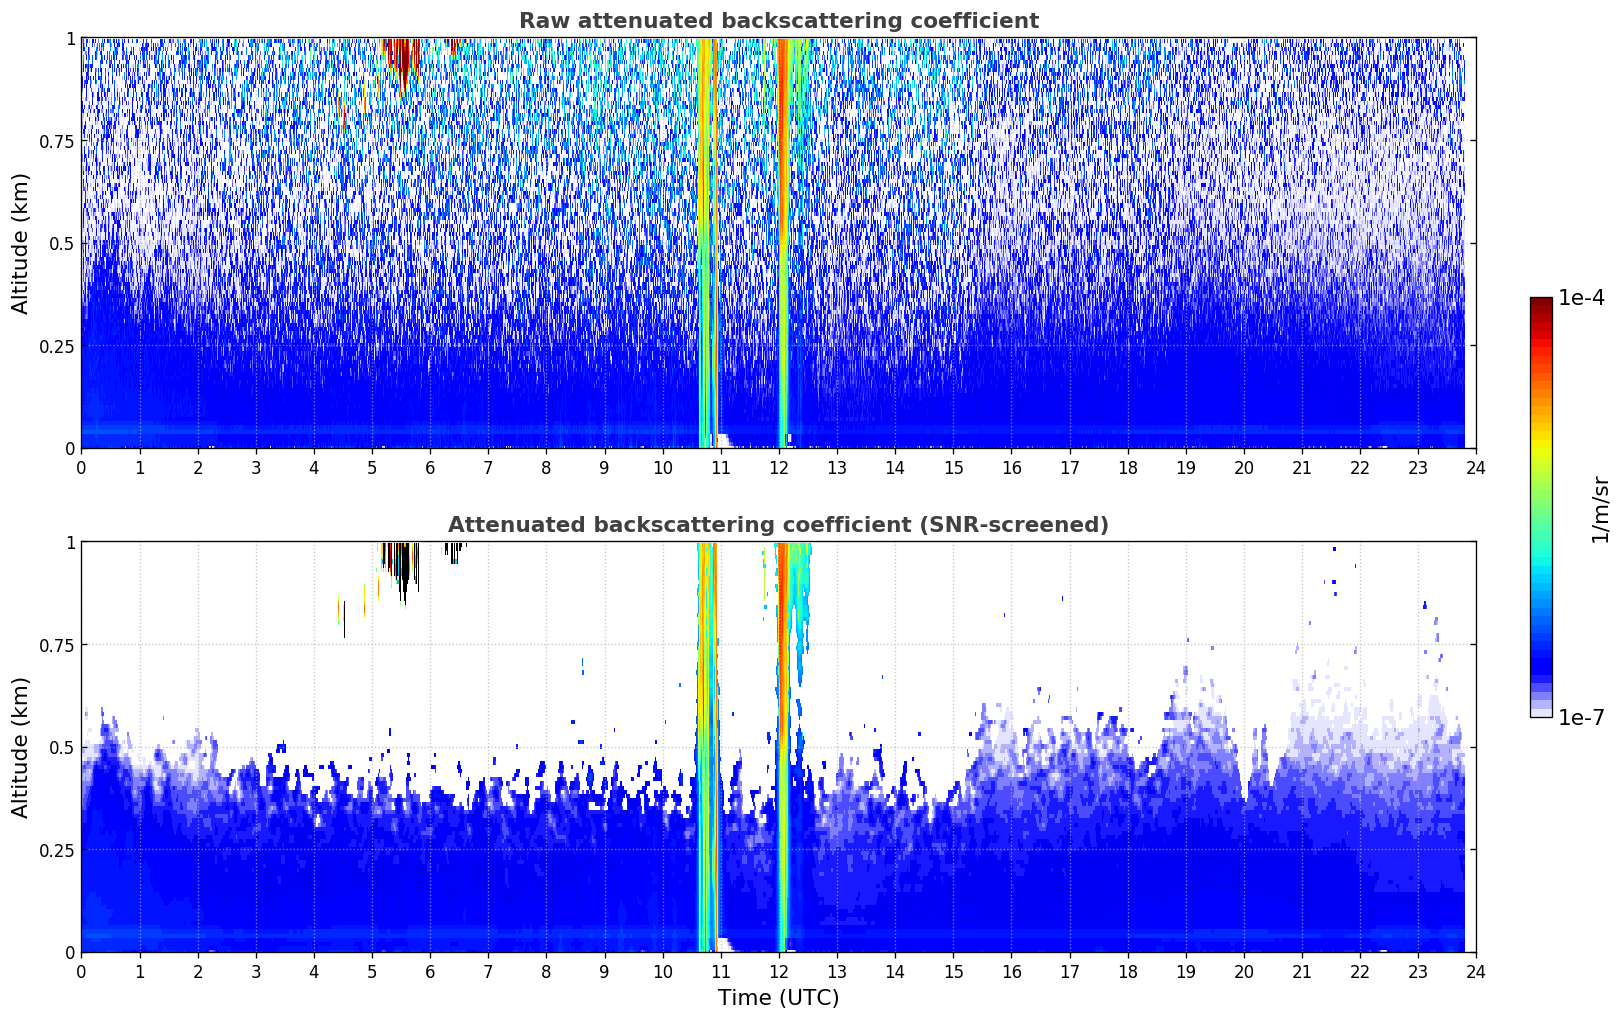Click the '21' hour tick under top plot

[1302, 467]
